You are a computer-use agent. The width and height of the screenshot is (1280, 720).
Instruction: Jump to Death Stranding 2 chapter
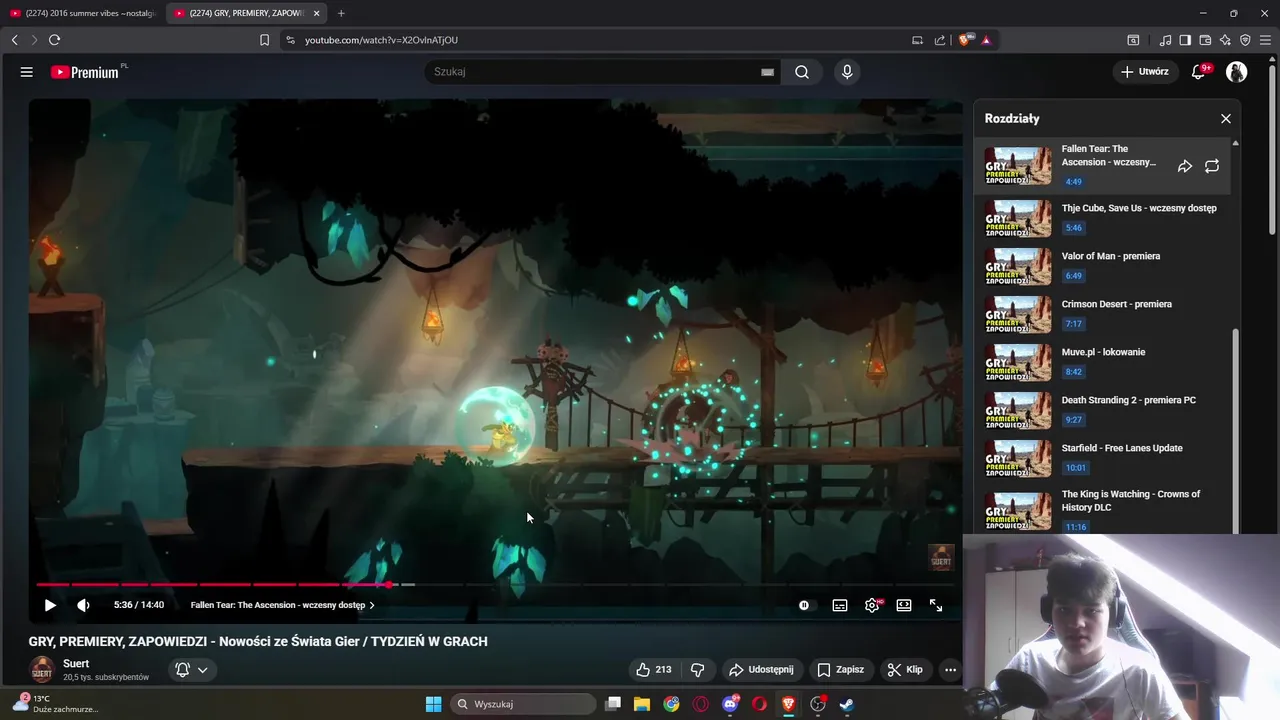coord(1103,409)
